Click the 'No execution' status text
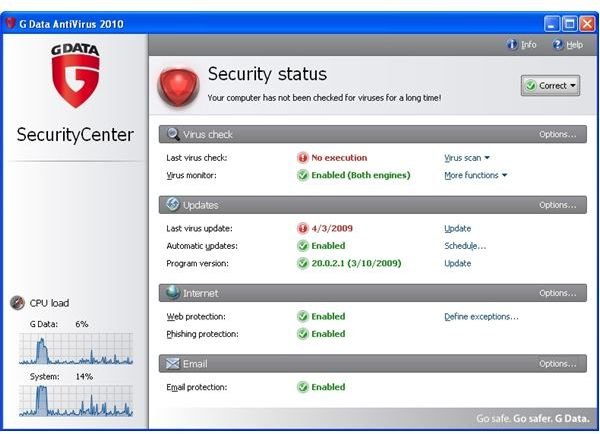This screenshot has height=434, width=600. pyautogui.click(x=339, y=158)
